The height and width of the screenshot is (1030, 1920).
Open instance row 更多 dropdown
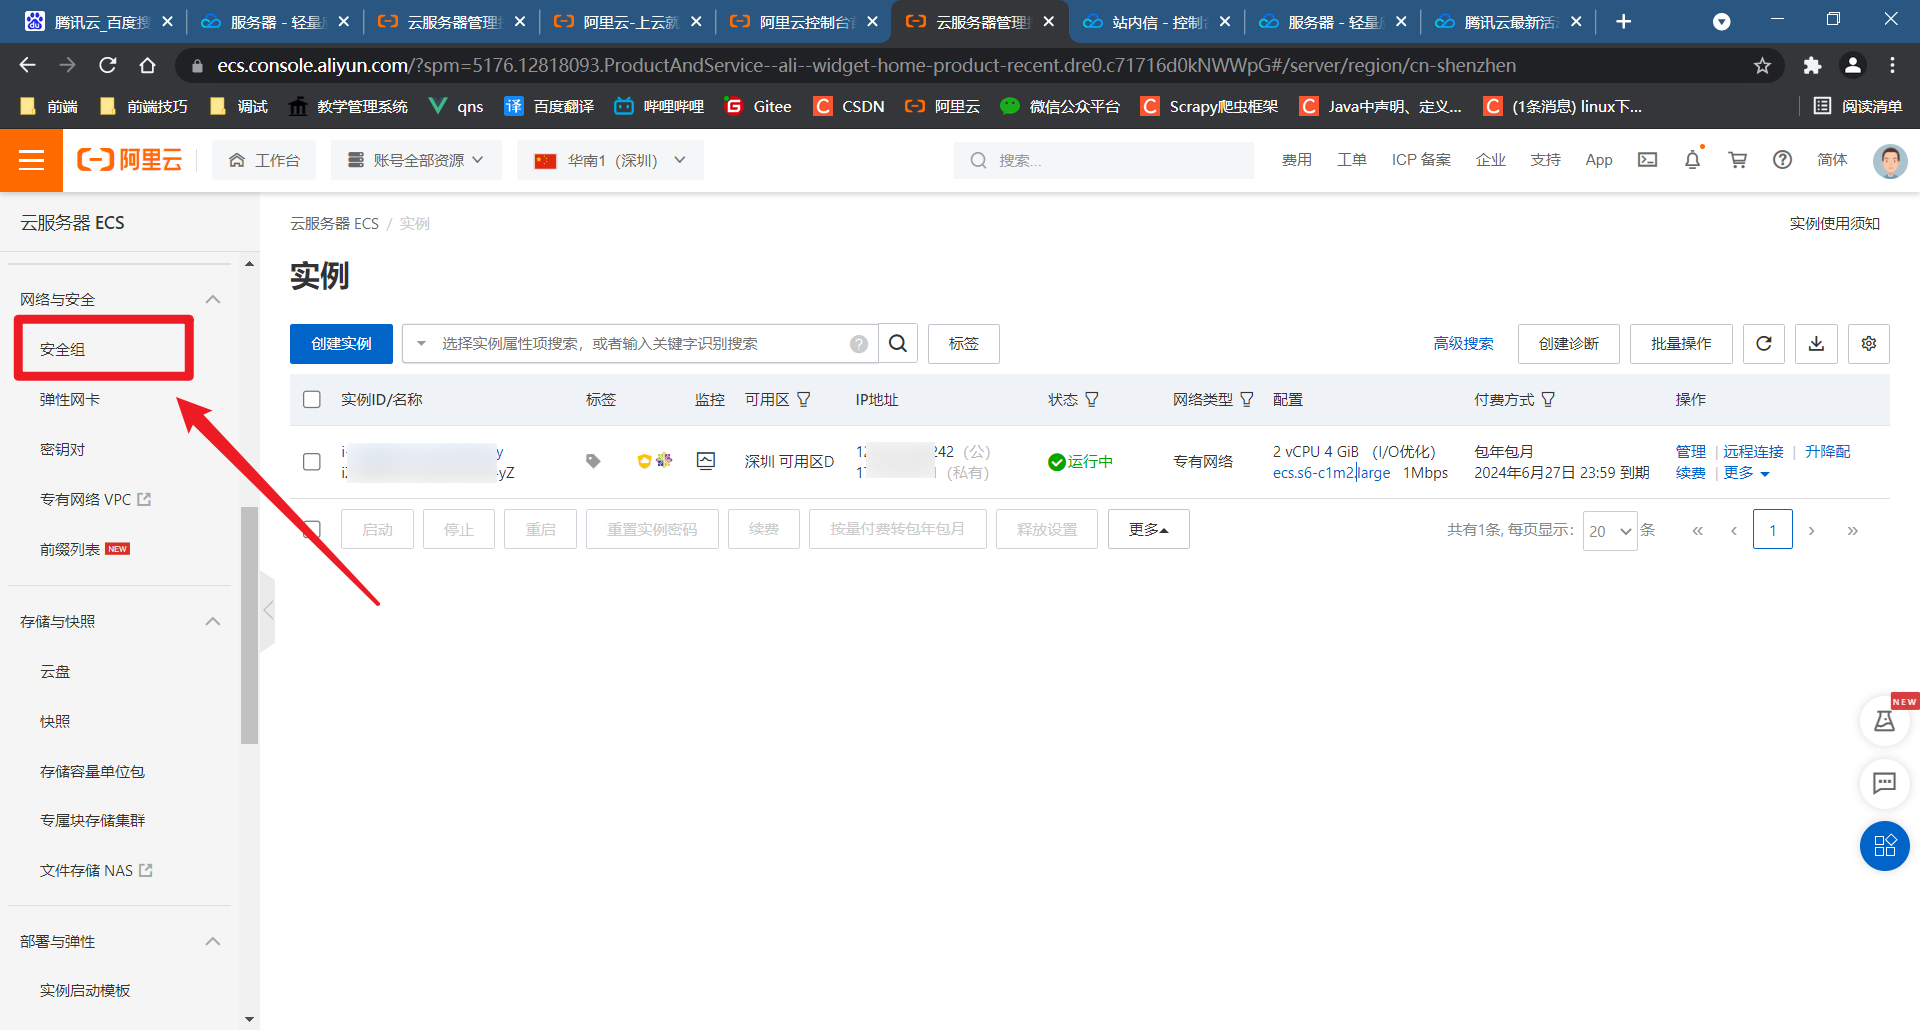coord(1746,473)
